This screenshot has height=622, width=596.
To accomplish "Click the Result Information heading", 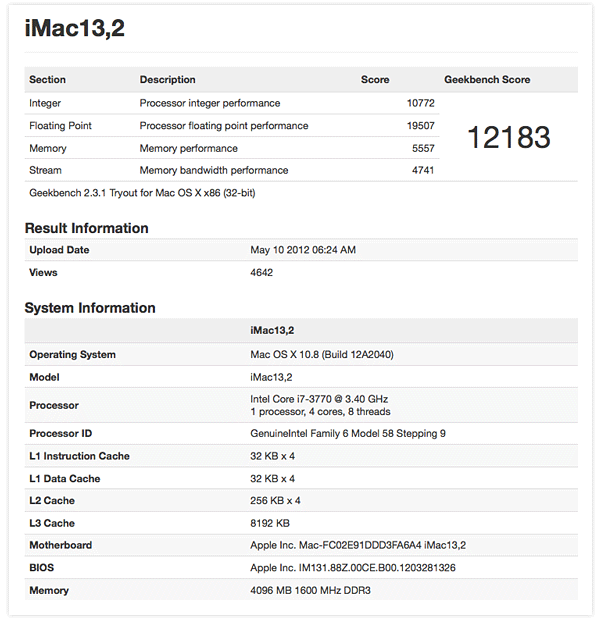I will coord(87,228).
